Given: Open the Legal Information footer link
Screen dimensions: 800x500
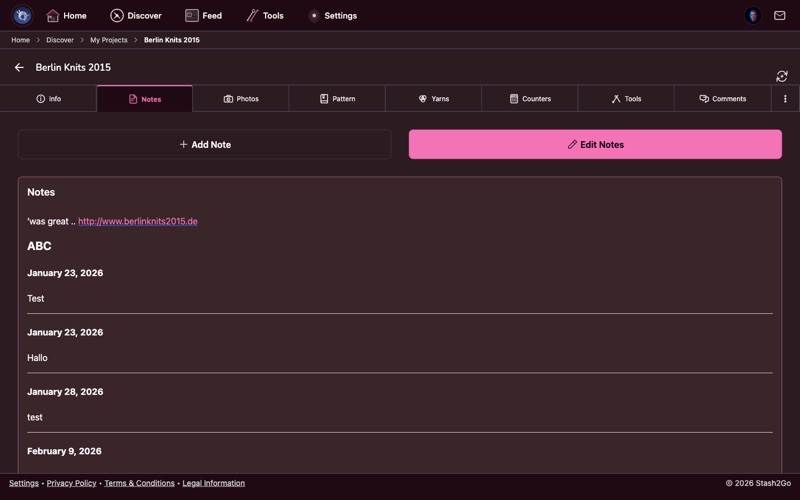Looking at the screenshot, I should (214, 483).
